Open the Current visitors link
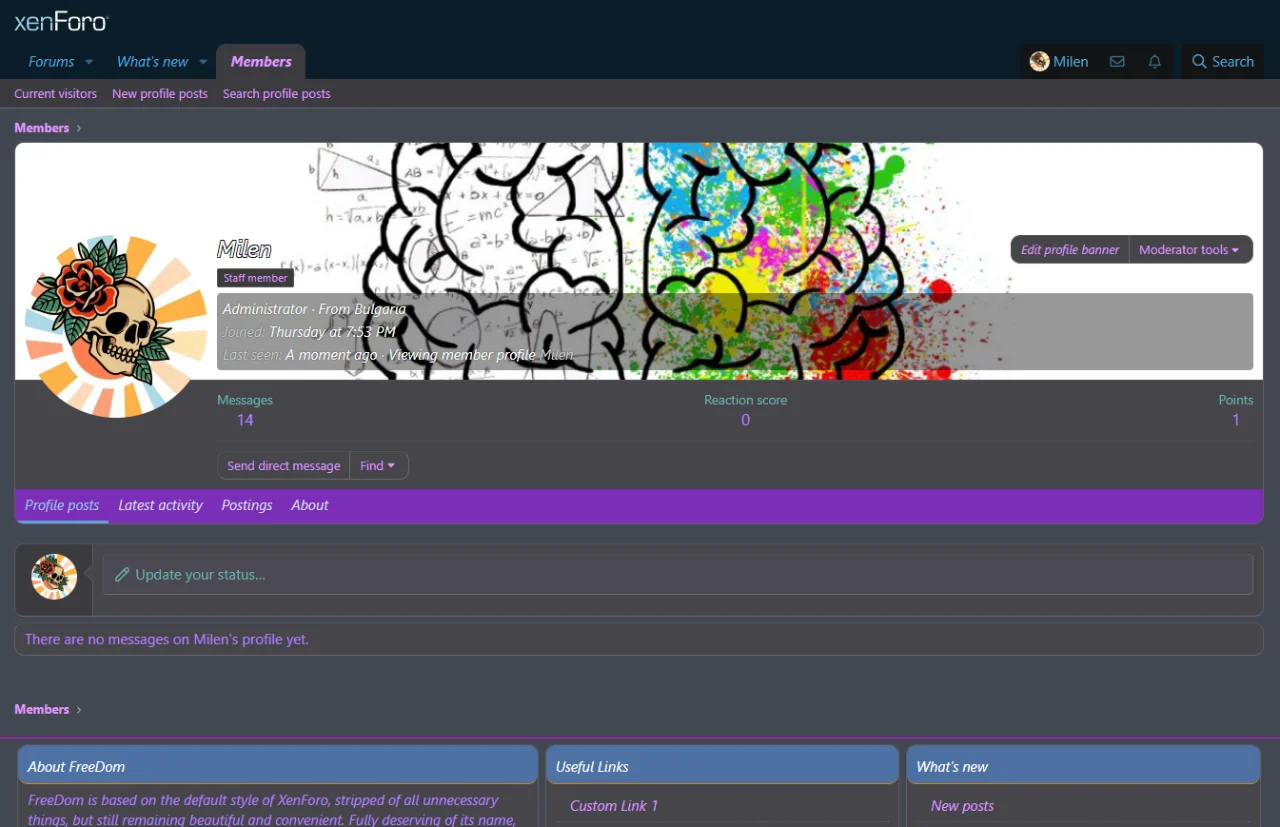The height and width of the screenshot is (827, 1280). click(55, 94)
